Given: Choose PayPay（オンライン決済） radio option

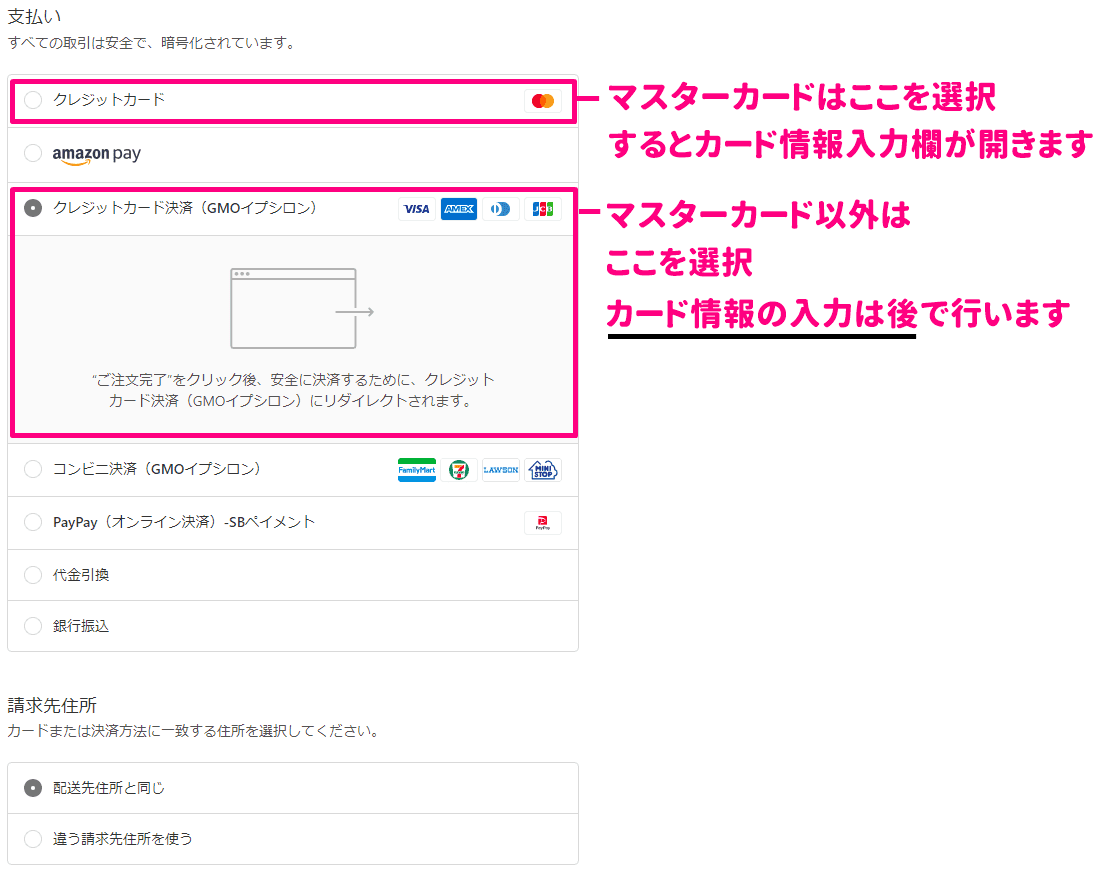Looking at the screenshot, I should coord(33,522).
